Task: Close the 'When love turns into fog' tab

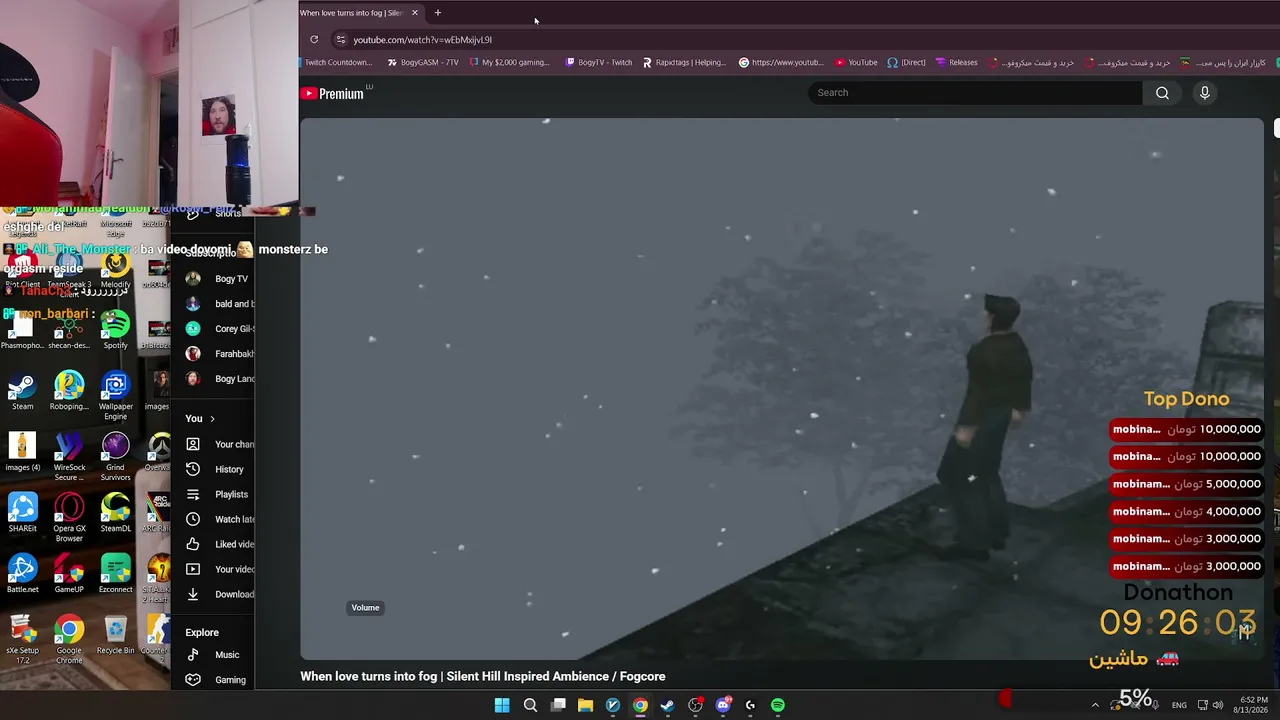Action: (414, 13)
